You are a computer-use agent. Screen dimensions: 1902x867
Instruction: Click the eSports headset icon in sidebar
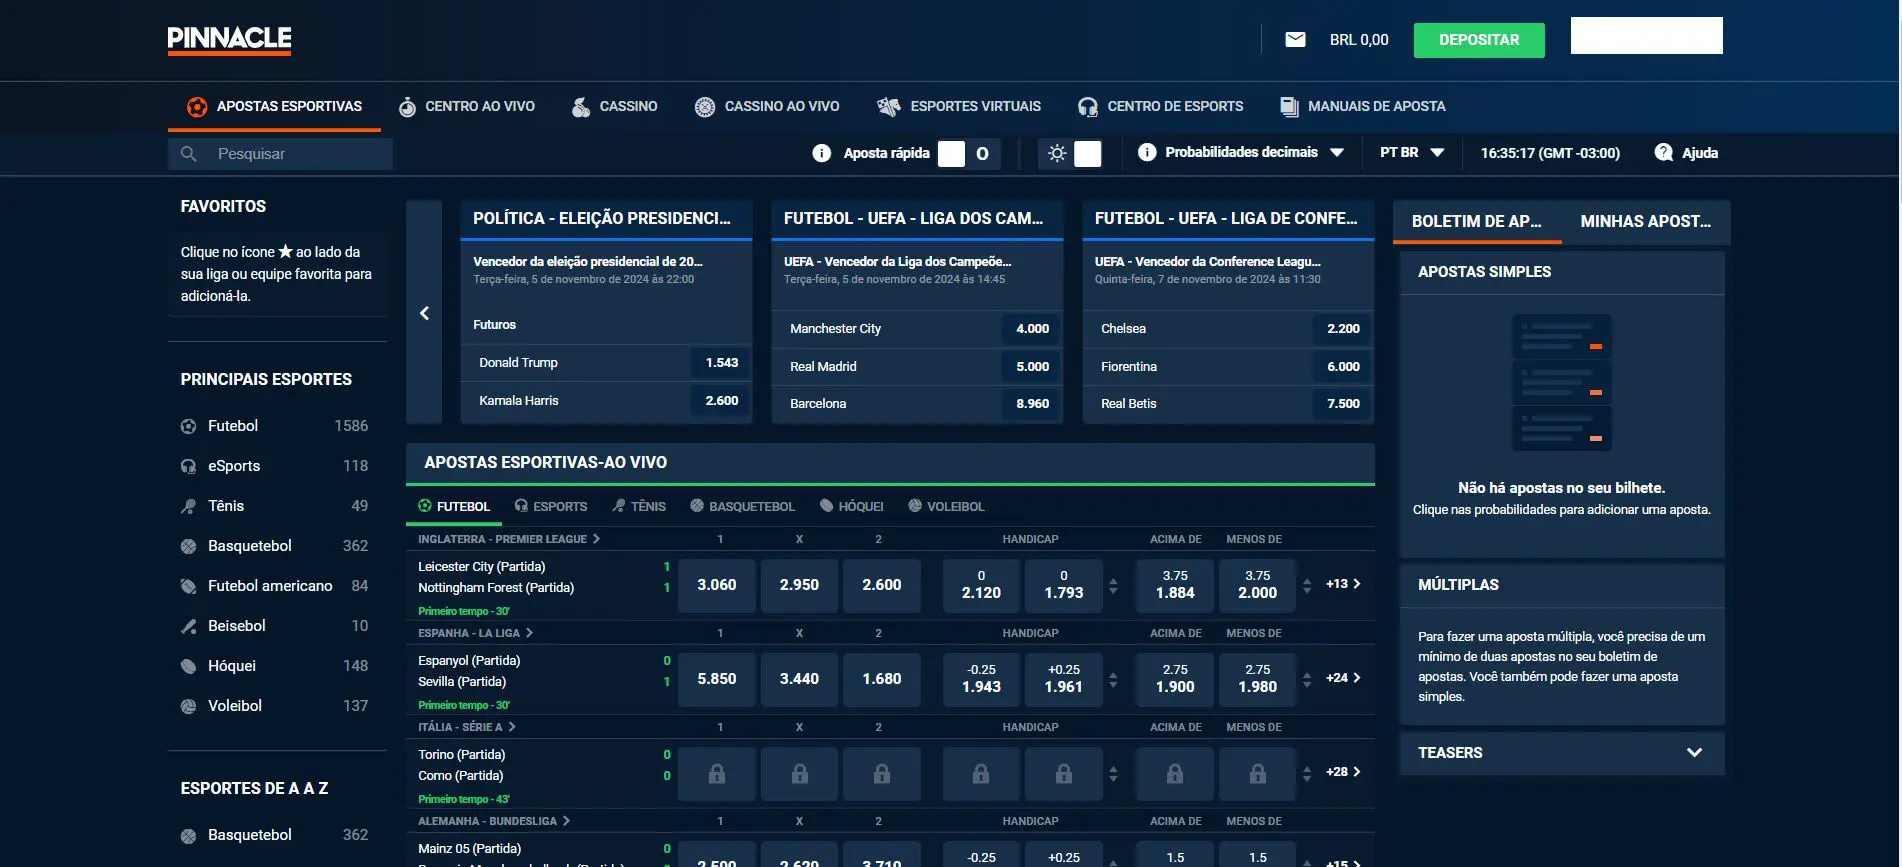(x=188, y=466)
